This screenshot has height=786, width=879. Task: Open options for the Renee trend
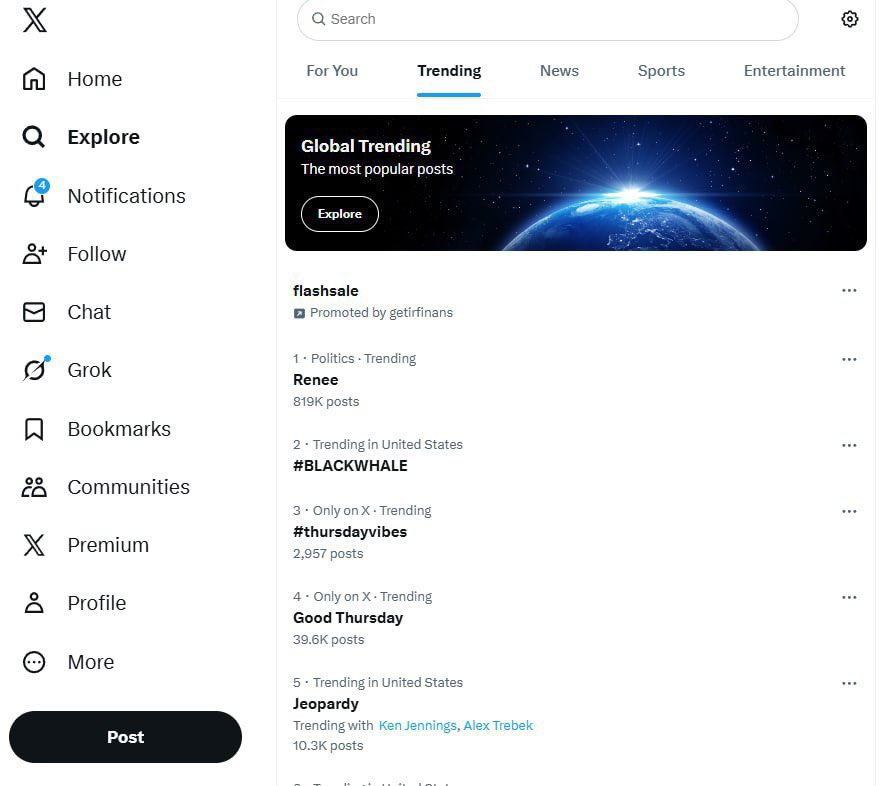(849, 359)
